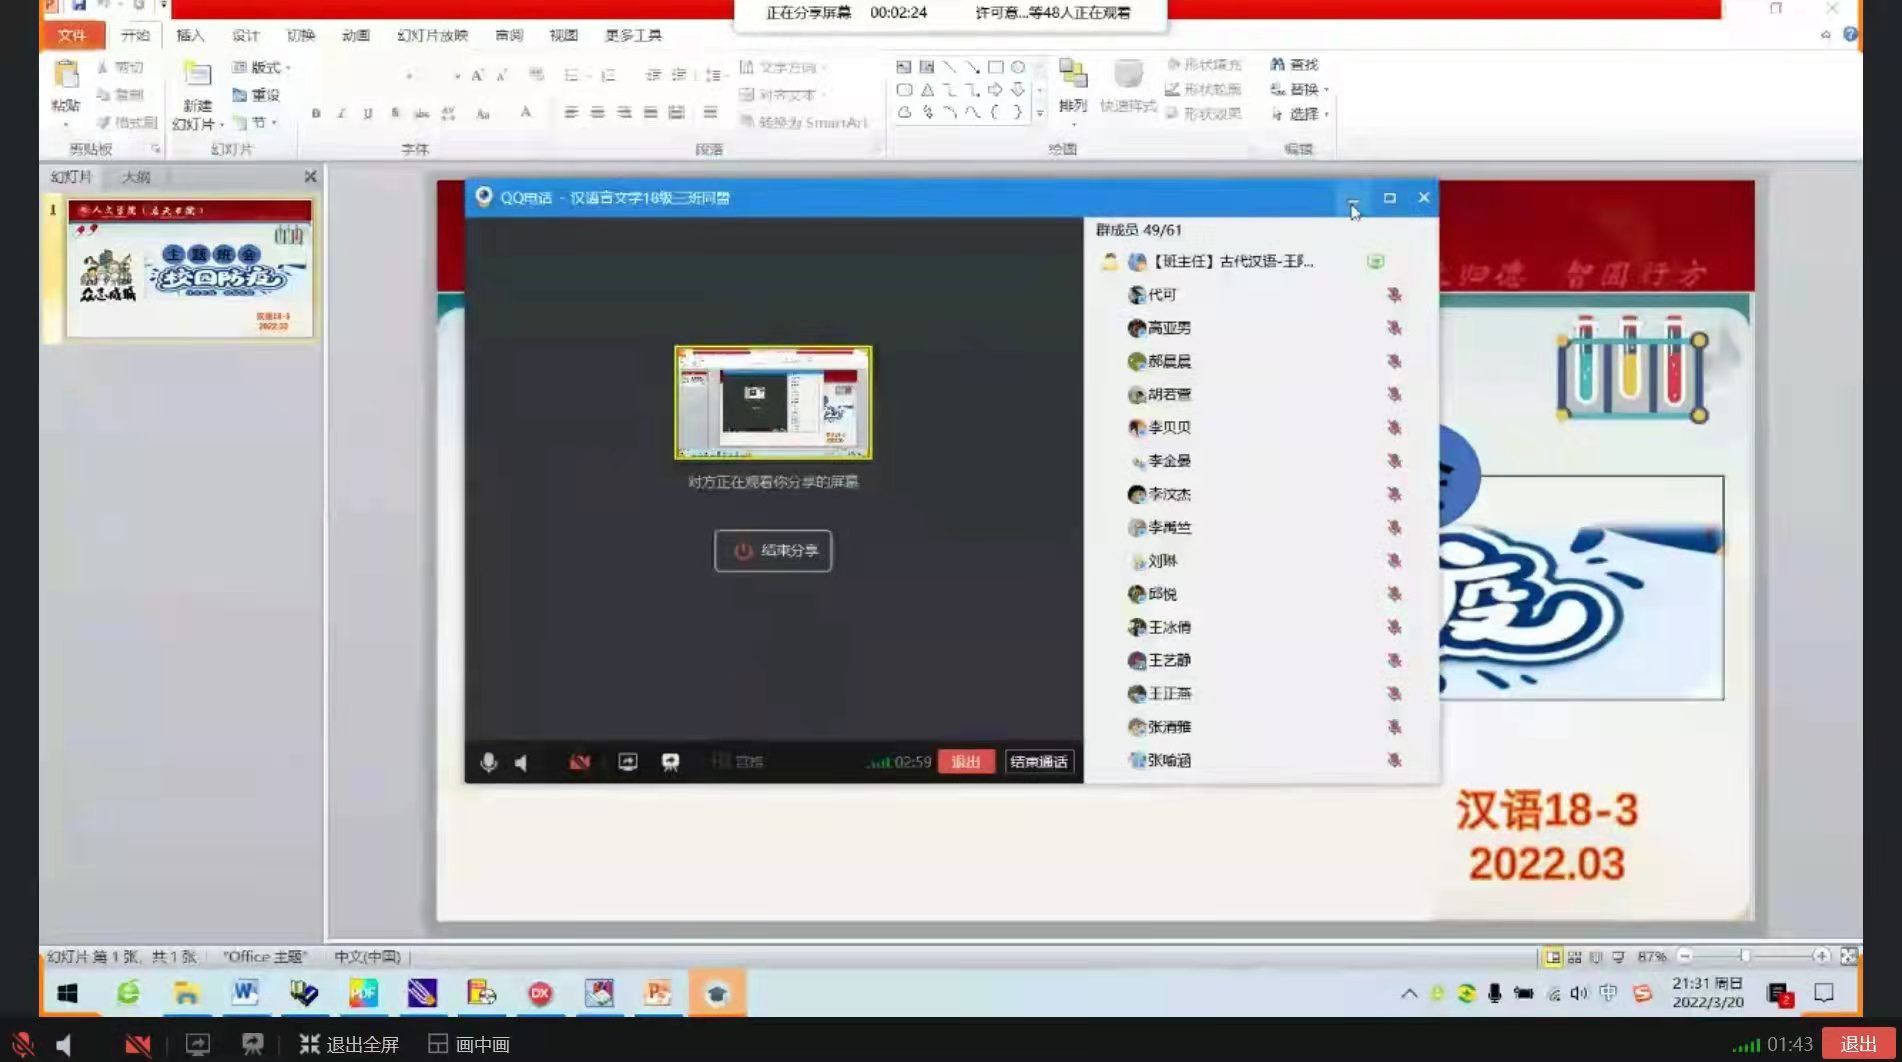
Task: Click the End Sharing (结束分享) button
Action: click(773, 551)
